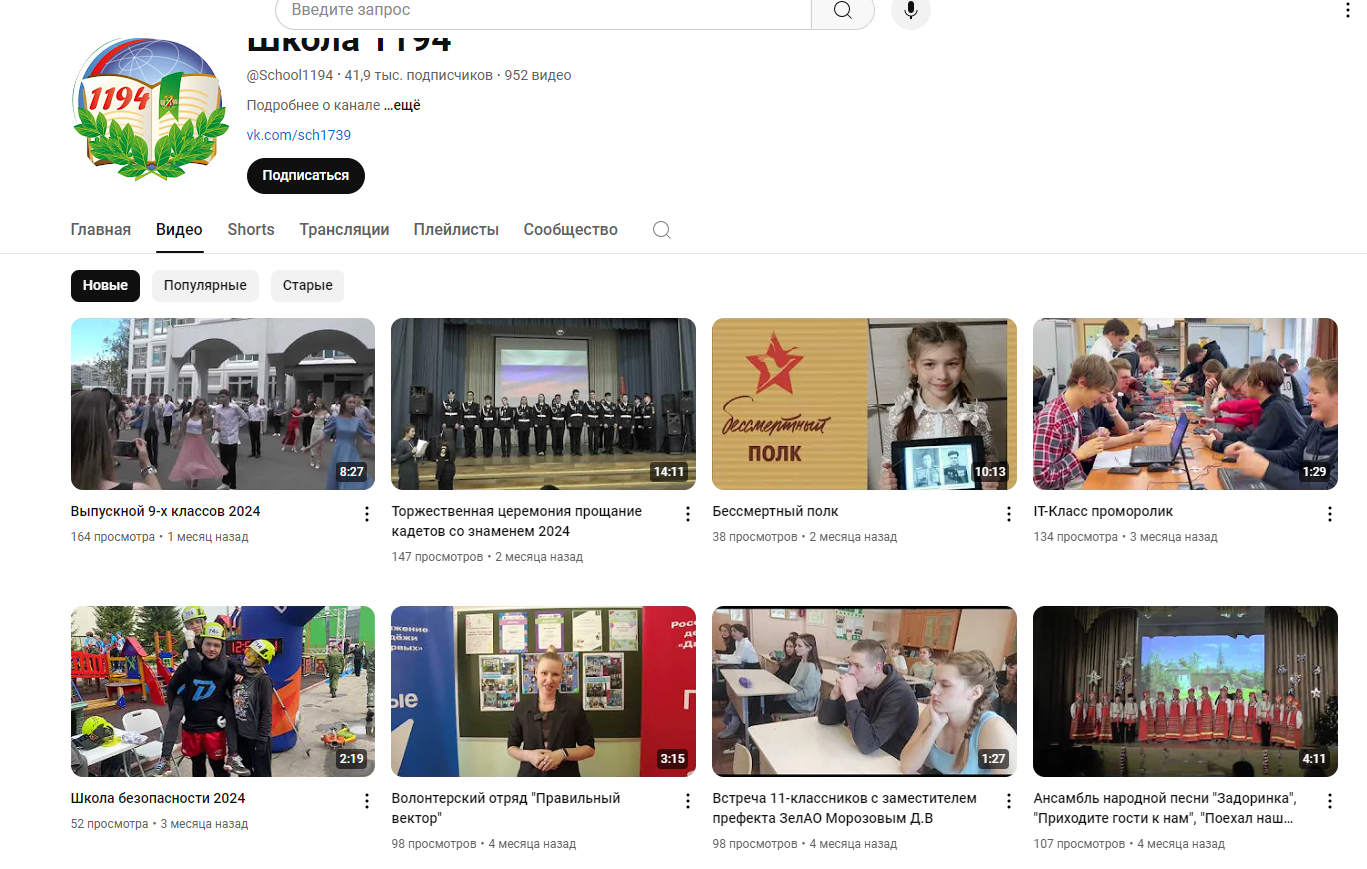The image size is (1367, 869).
Task: Click the 41,9 тыс. подписчиков count
Action: click(419, 75)
